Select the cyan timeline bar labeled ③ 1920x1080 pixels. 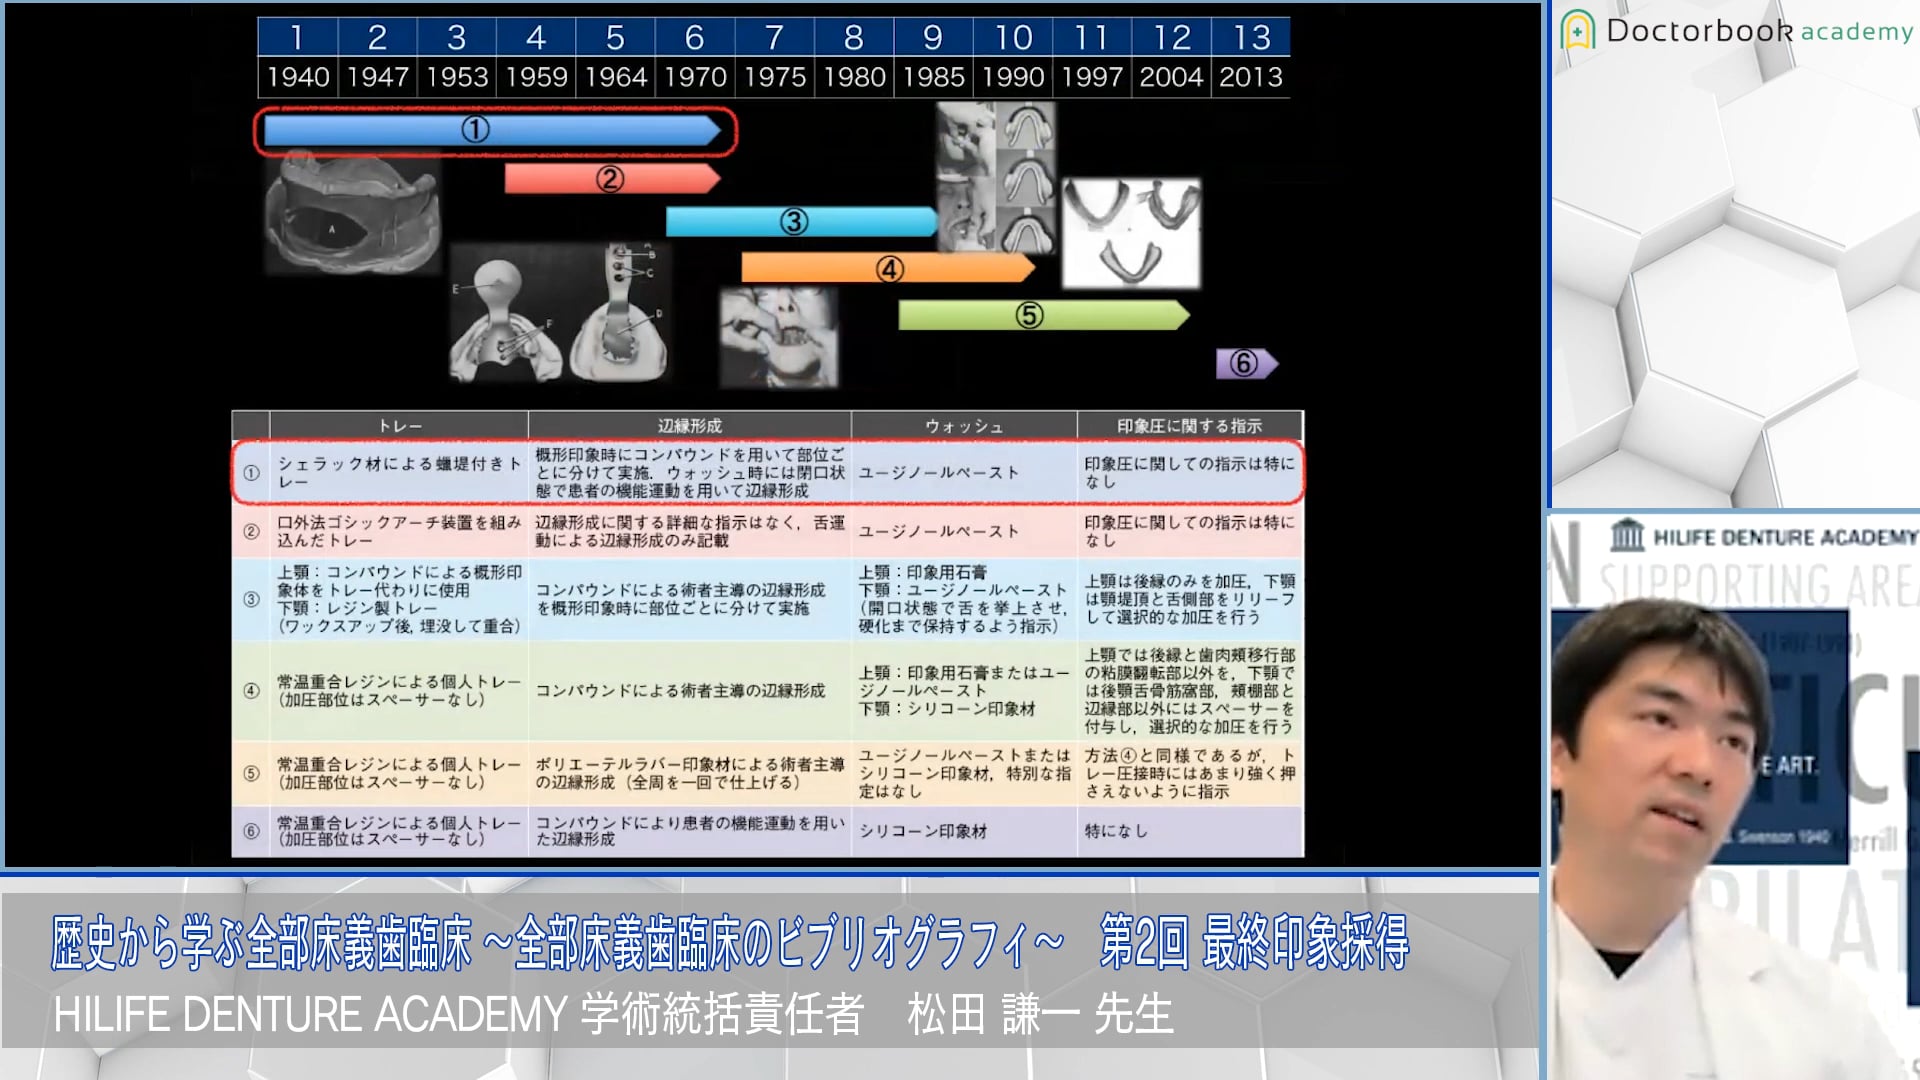coord(802,222)
